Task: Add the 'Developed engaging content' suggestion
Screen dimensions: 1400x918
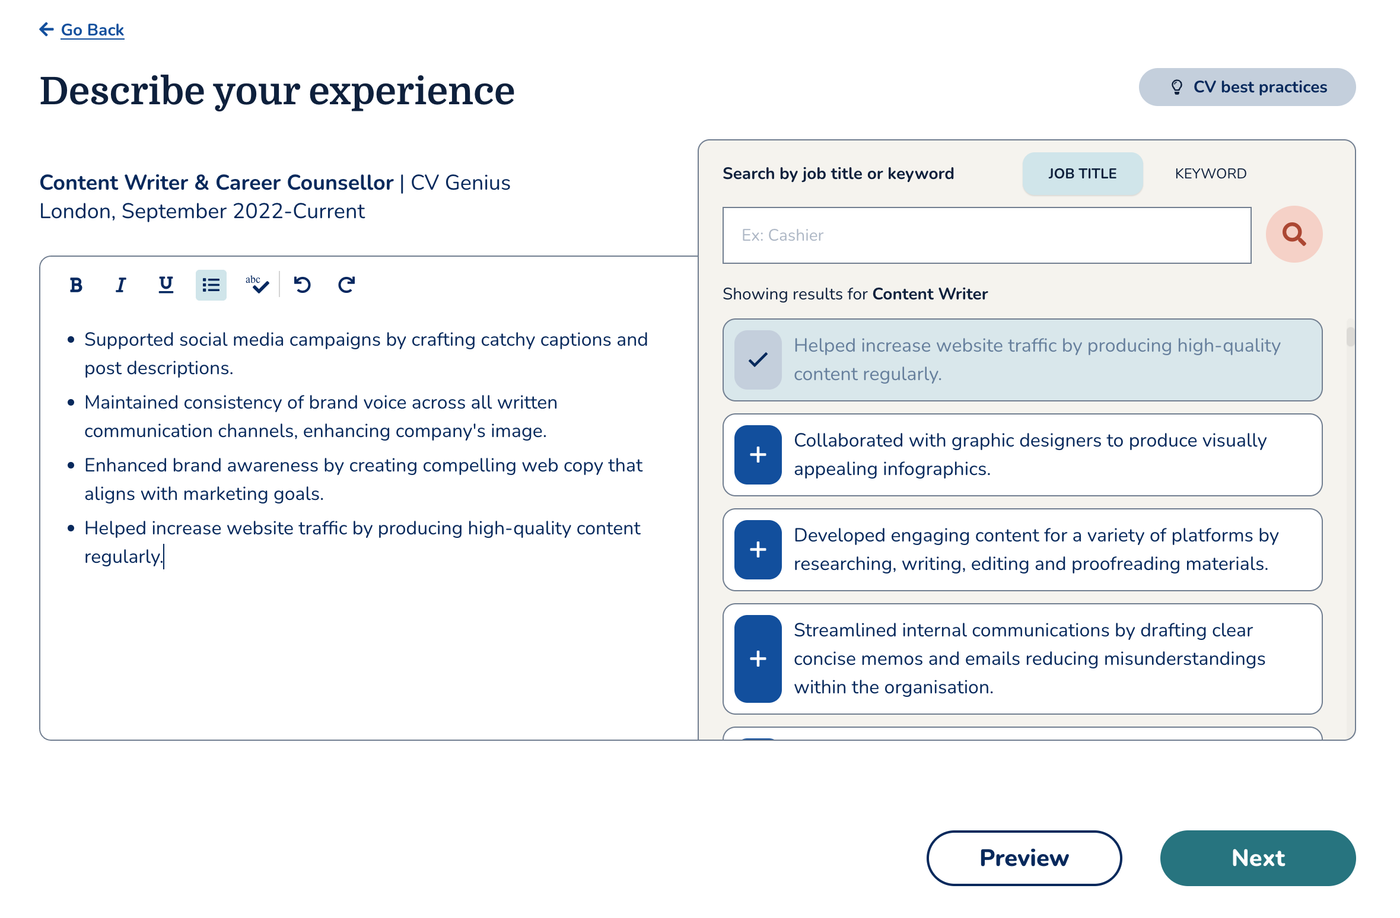Action: pos(758,550)
